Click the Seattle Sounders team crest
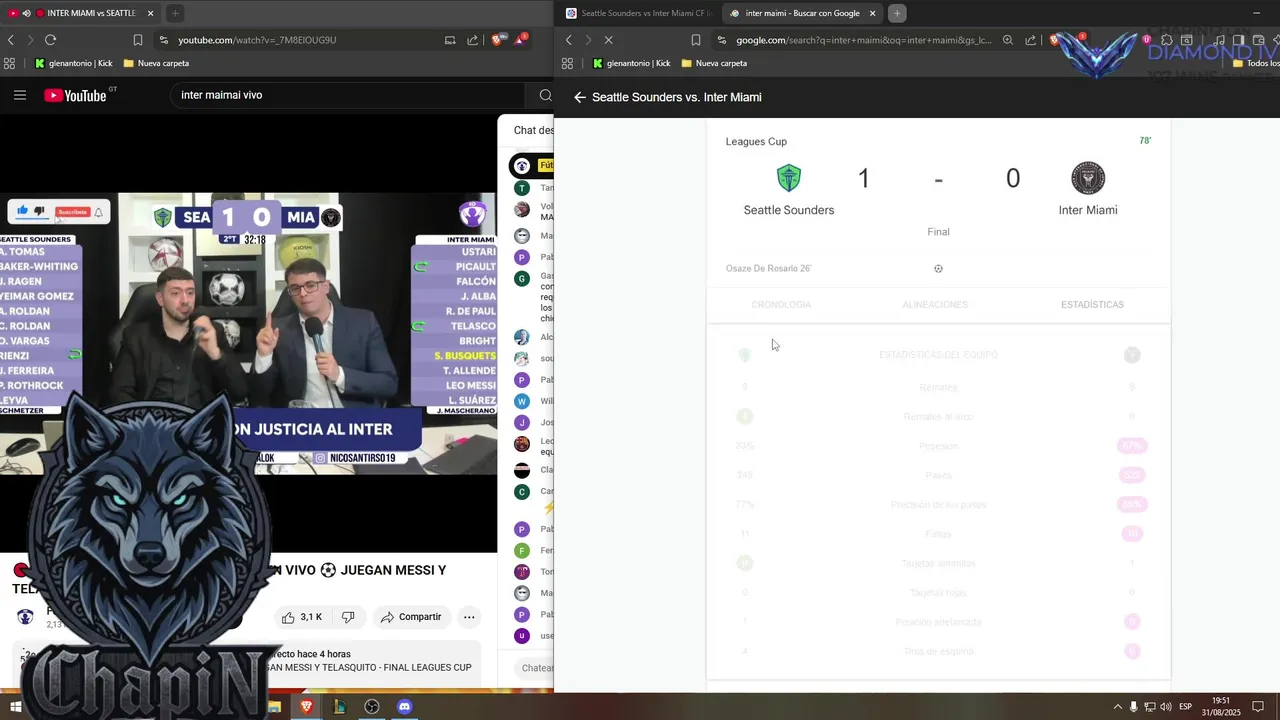 (789, 178)
